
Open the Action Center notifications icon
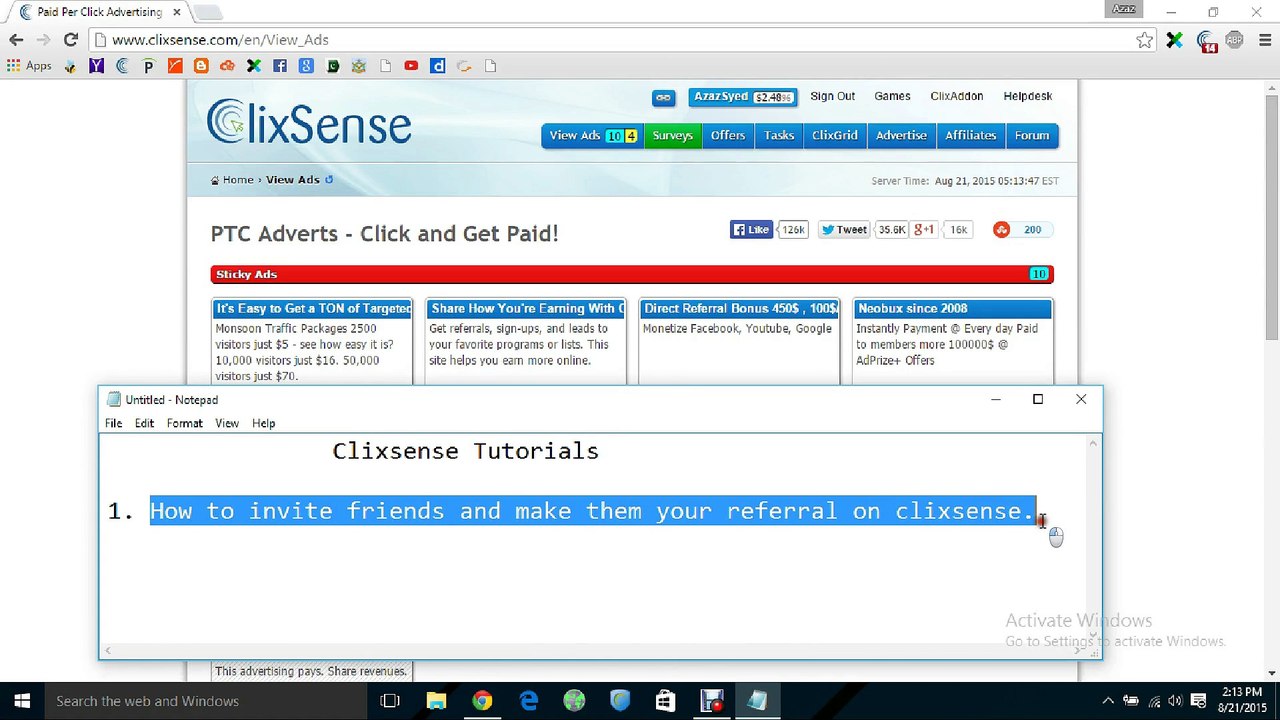[x=1198, y=701]
